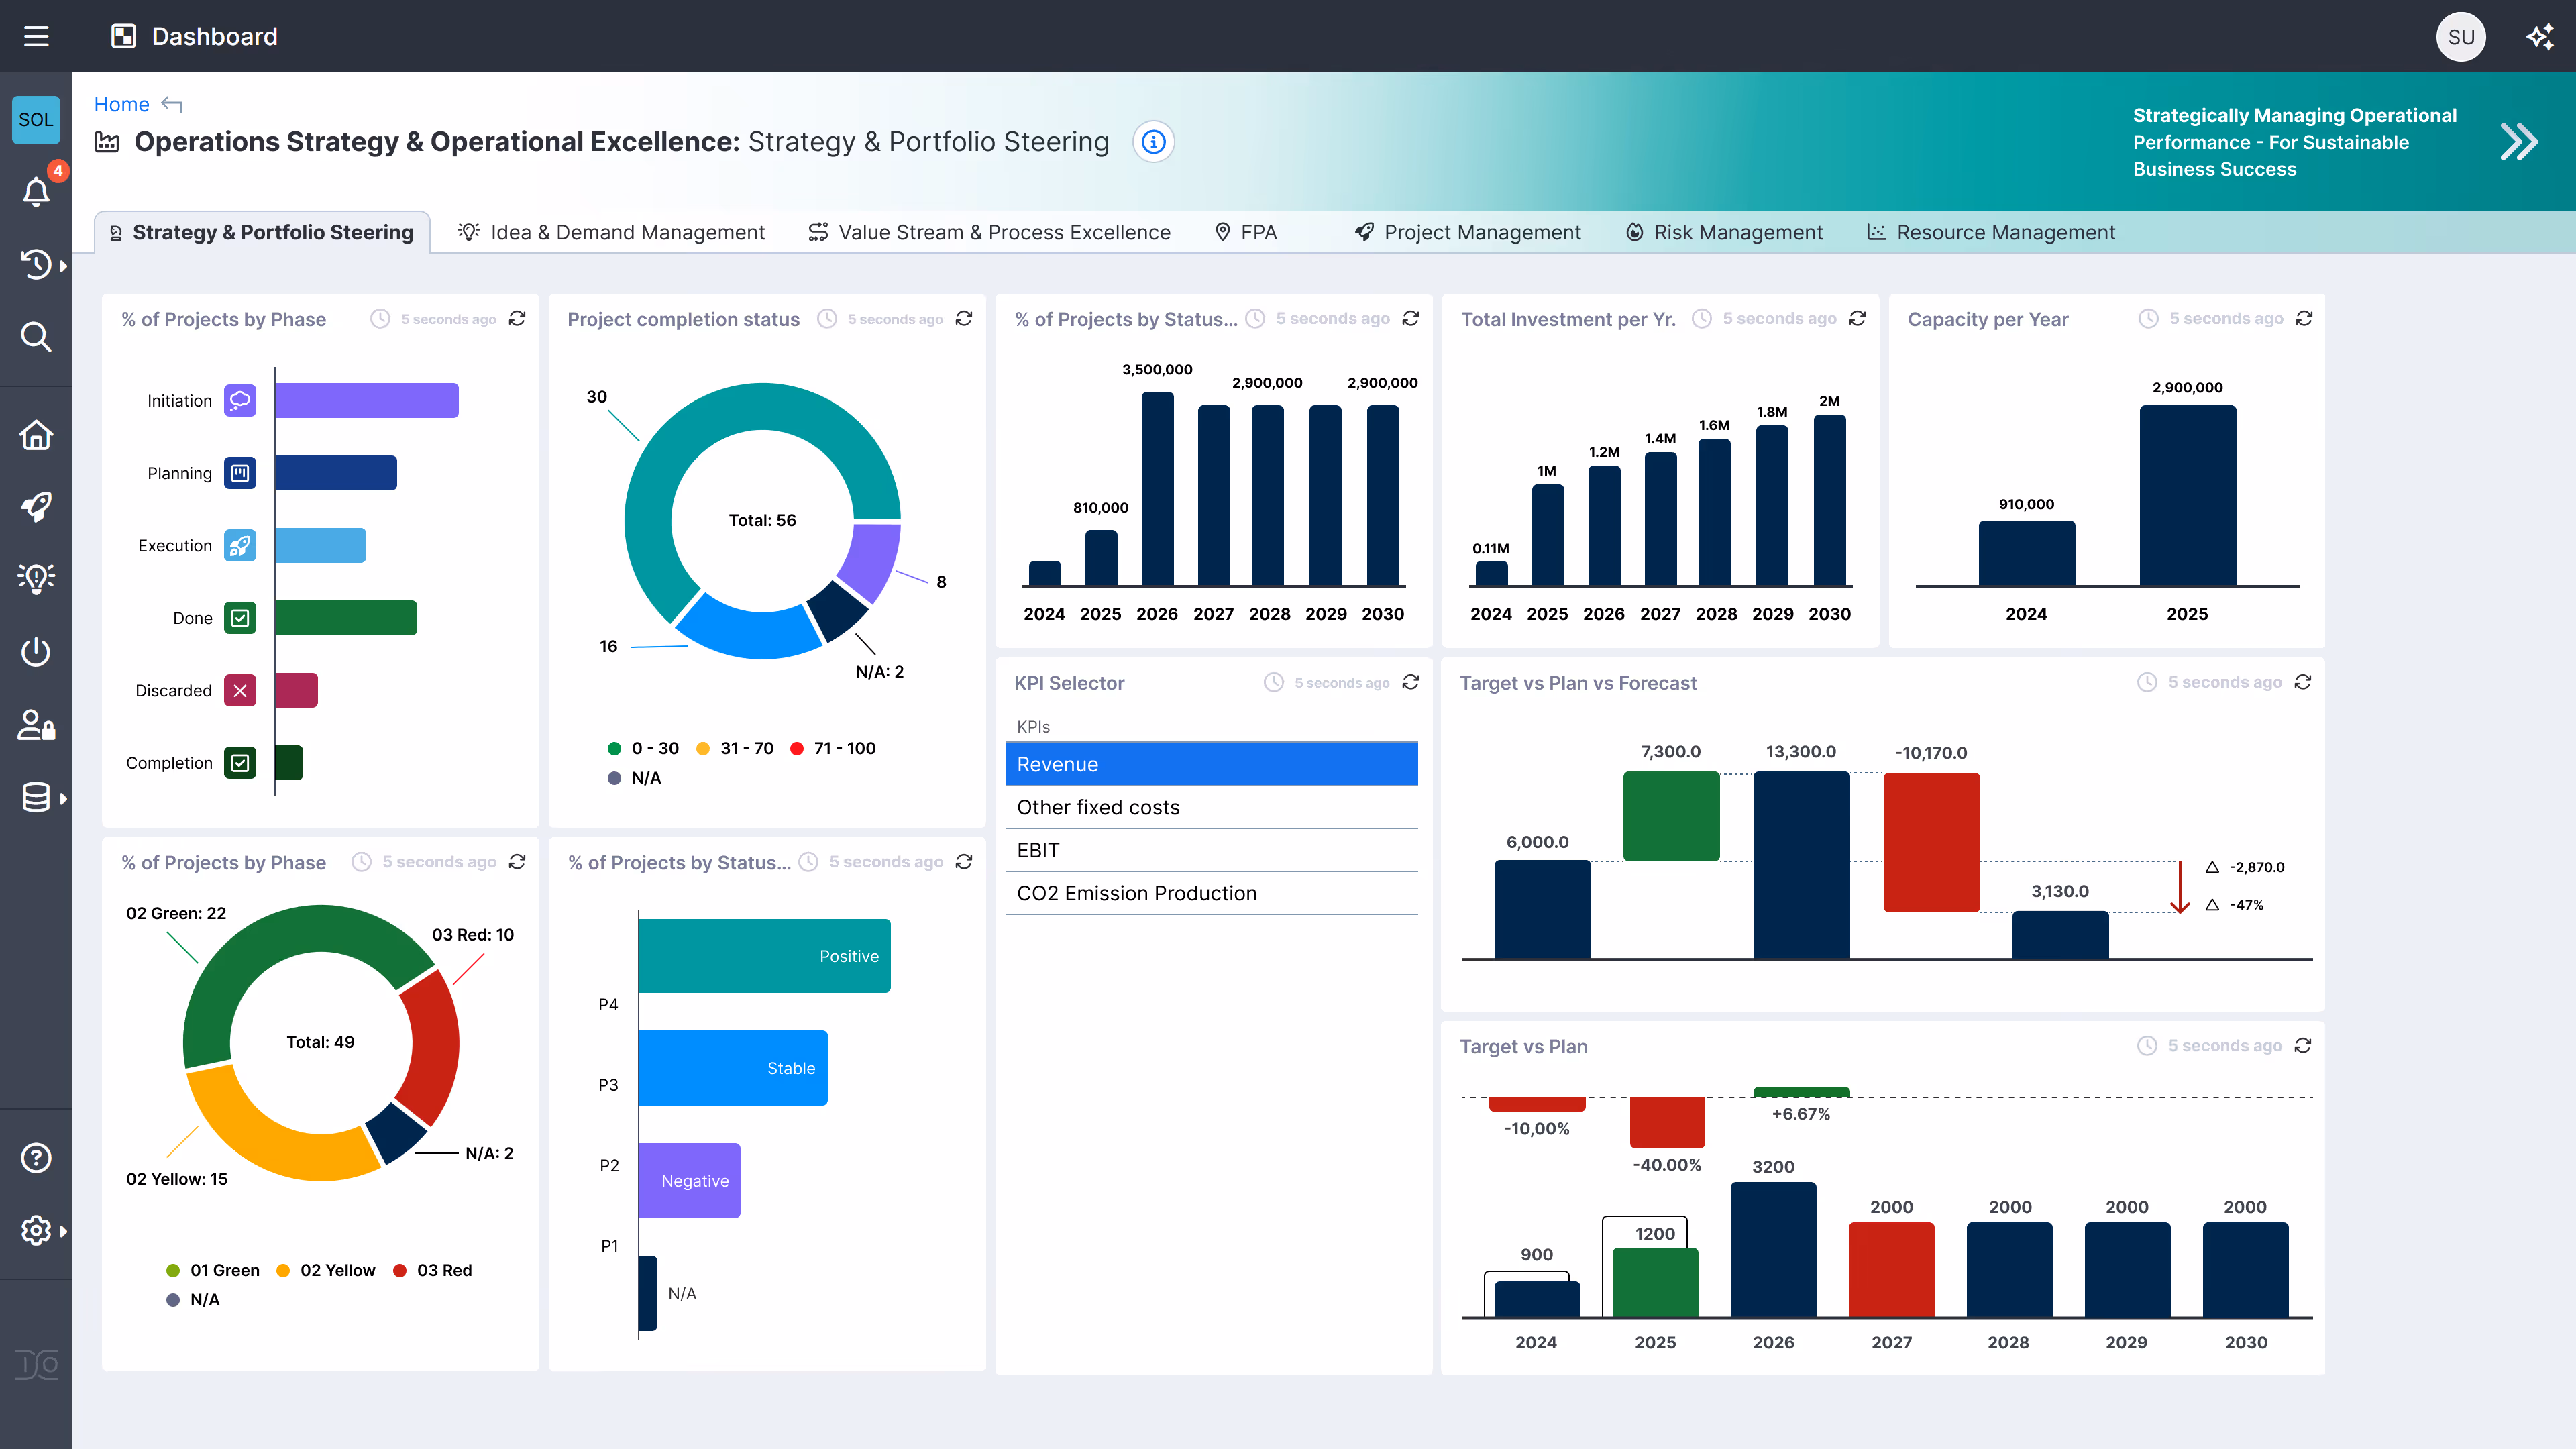Viewport: 2576px width, 1449px height.
Task: Refresh the Project completion status chart
Action: click(963, 318)
